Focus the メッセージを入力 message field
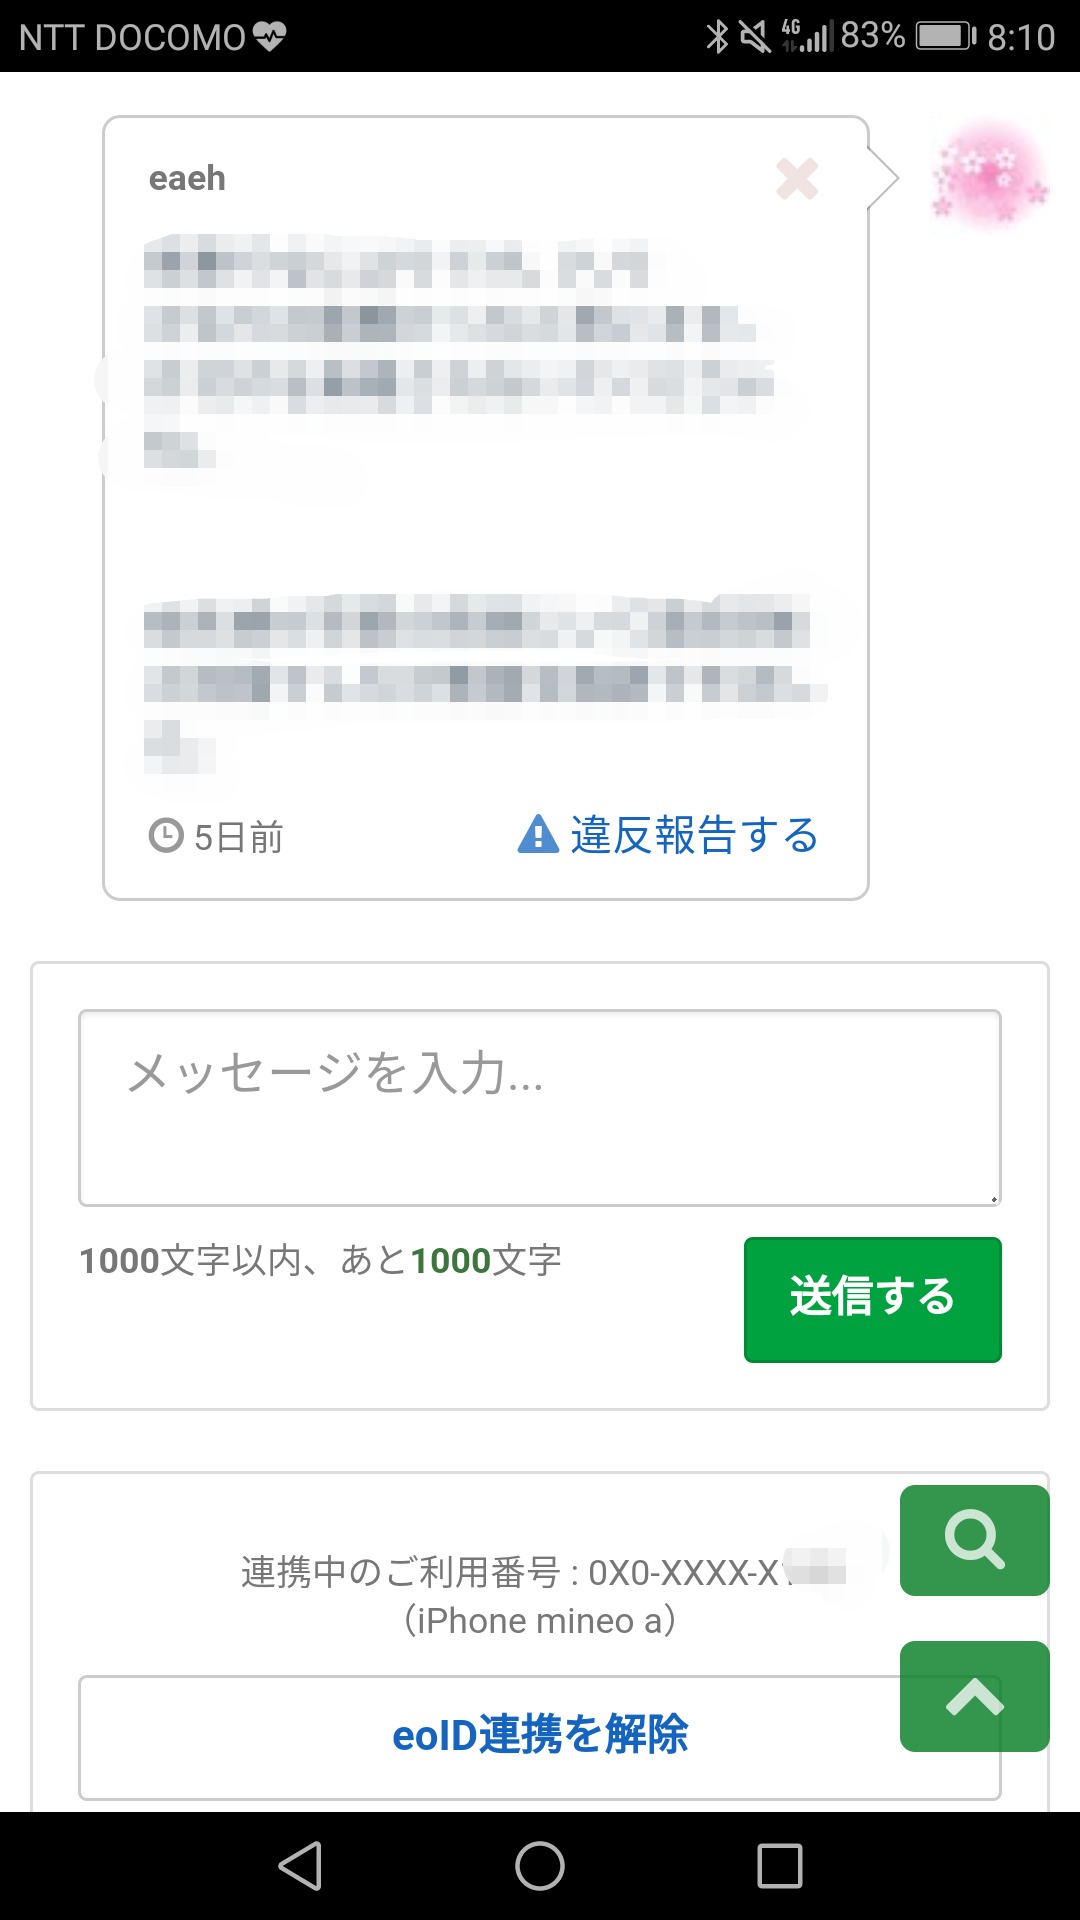Image resolution: width=1080 pixels, height=1920 pixels. (540, 1107)
